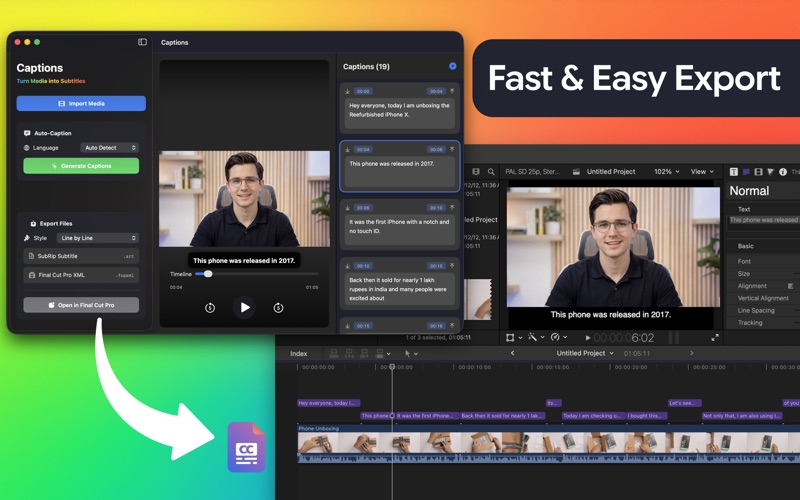Click the Index tab in timeline
This screenshot has height=500, width=800.
tap(298, 354)
